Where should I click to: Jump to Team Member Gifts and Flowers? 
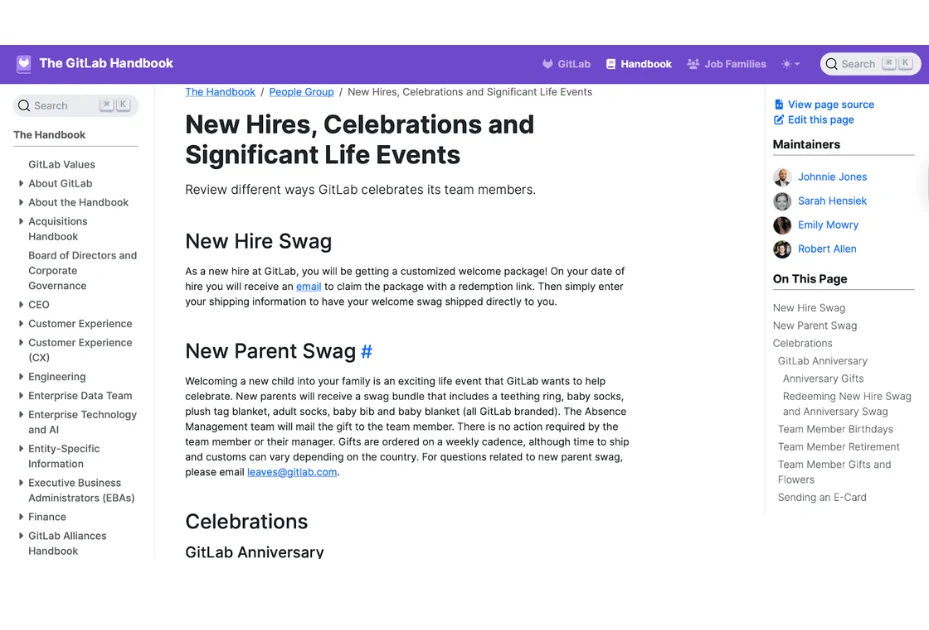(x=834, y=472)
